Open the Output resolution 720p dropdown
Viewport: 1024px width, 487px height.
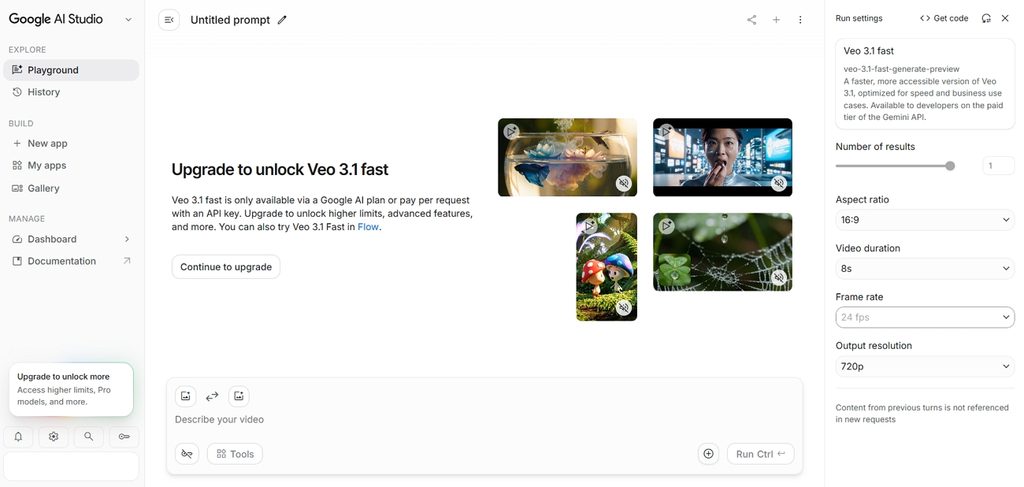(x=925, y=366)
